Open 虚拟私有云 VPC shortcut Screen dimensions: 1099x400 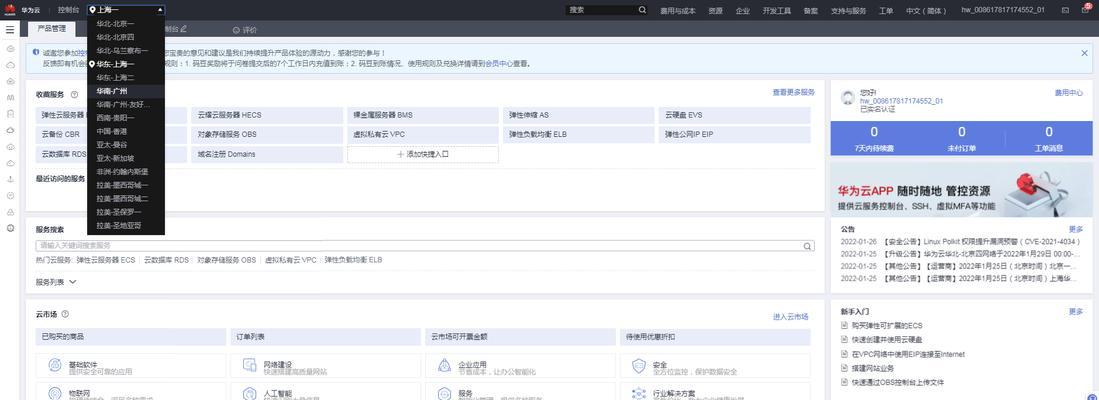click(x=423, y=135)
